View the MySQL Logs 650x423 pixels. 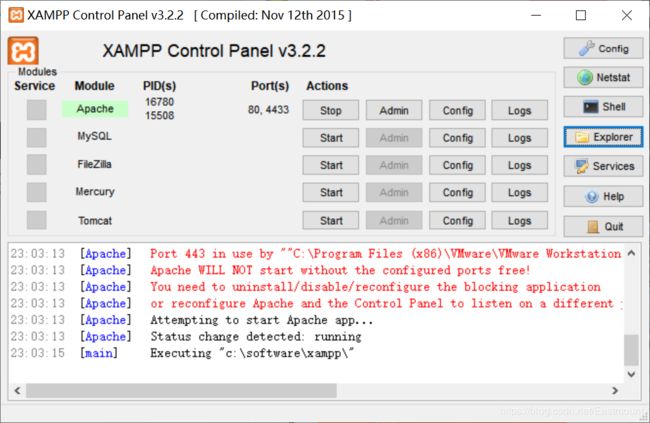(x=519, y=138)
